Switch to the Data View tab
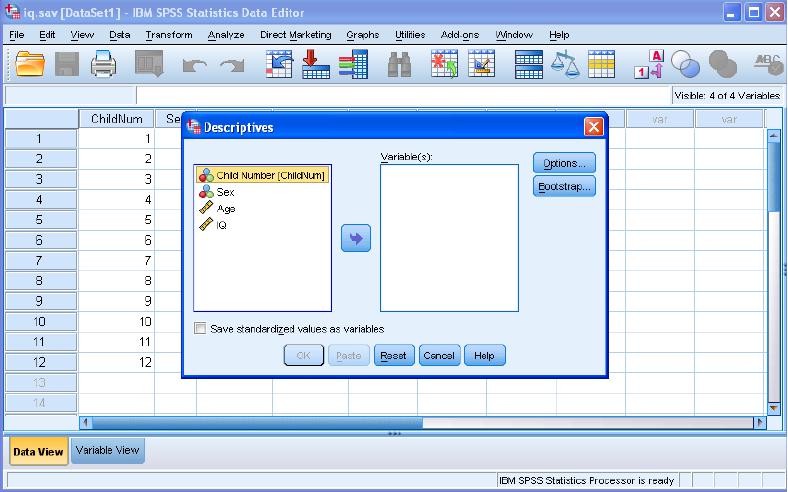This screenshot has height=492, width=788. (x=38, y=451)
